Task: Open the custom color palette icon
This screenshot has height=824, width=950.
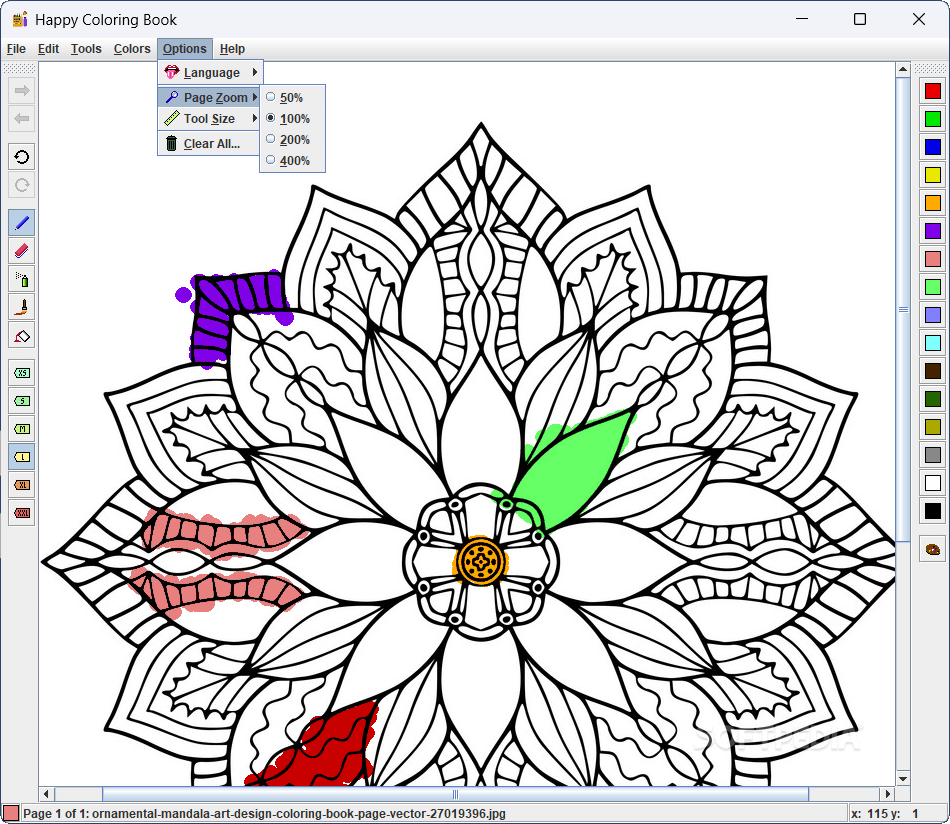Action: click(932, 549)
